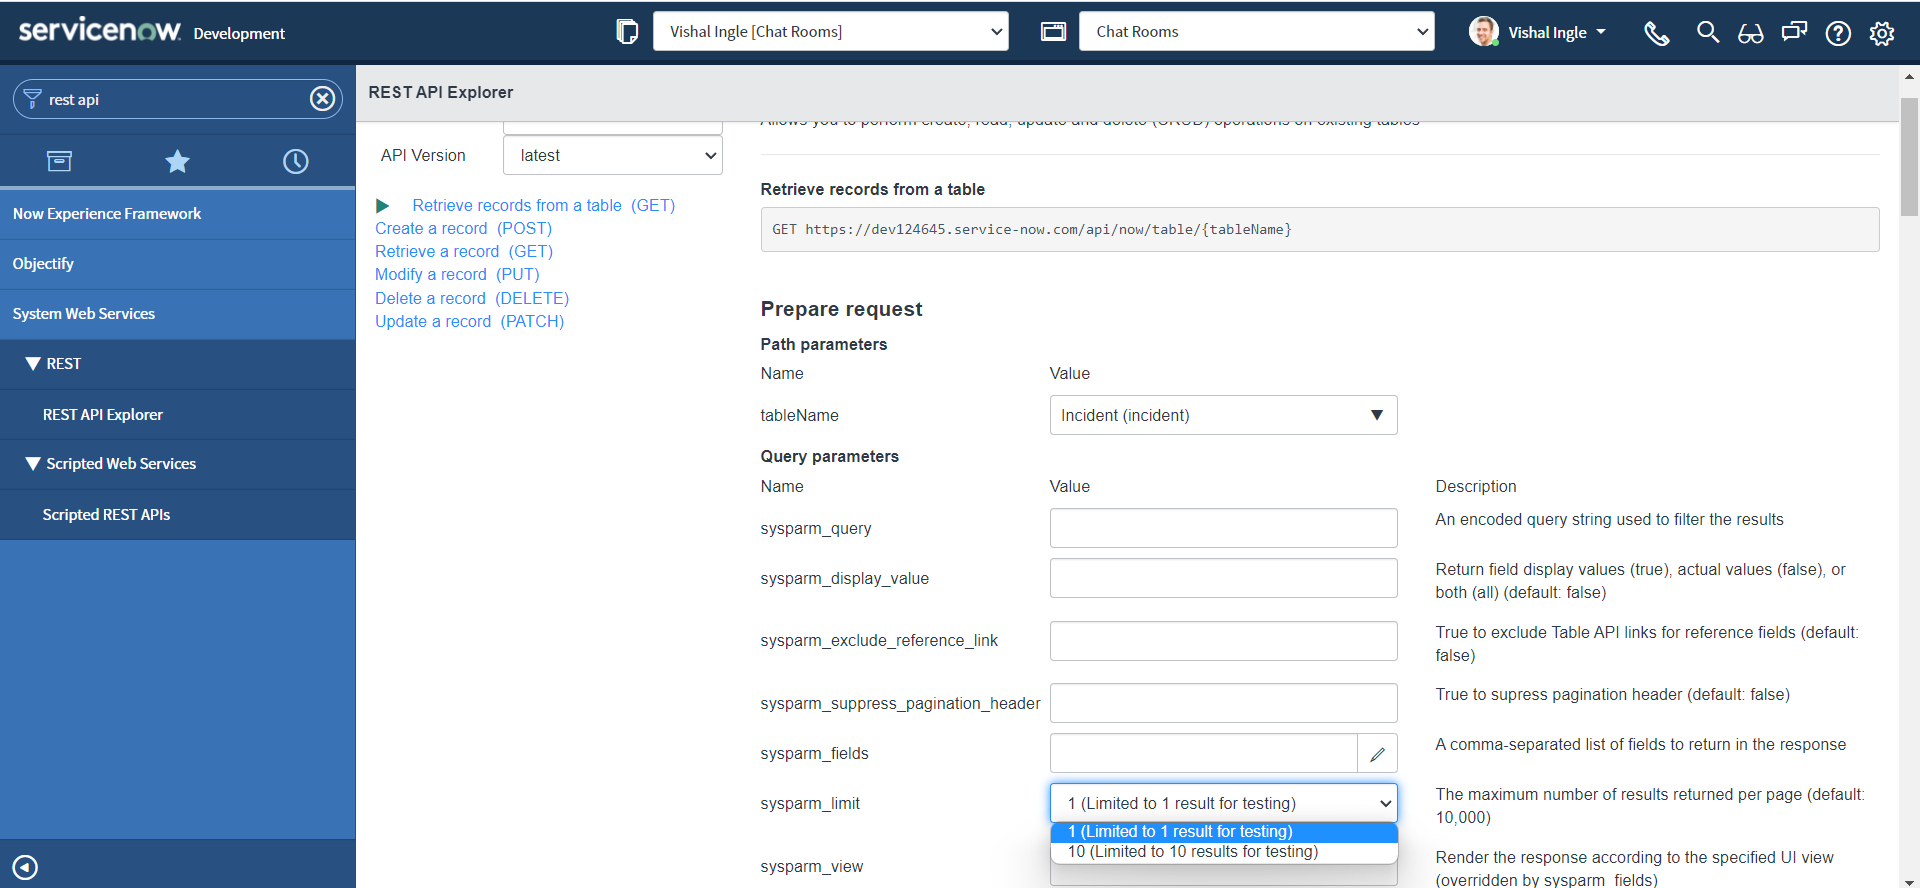The width and height of the screenshot is (1920, 888).
Task: Open global search magnifier icon
Action: pos(1708,33)
